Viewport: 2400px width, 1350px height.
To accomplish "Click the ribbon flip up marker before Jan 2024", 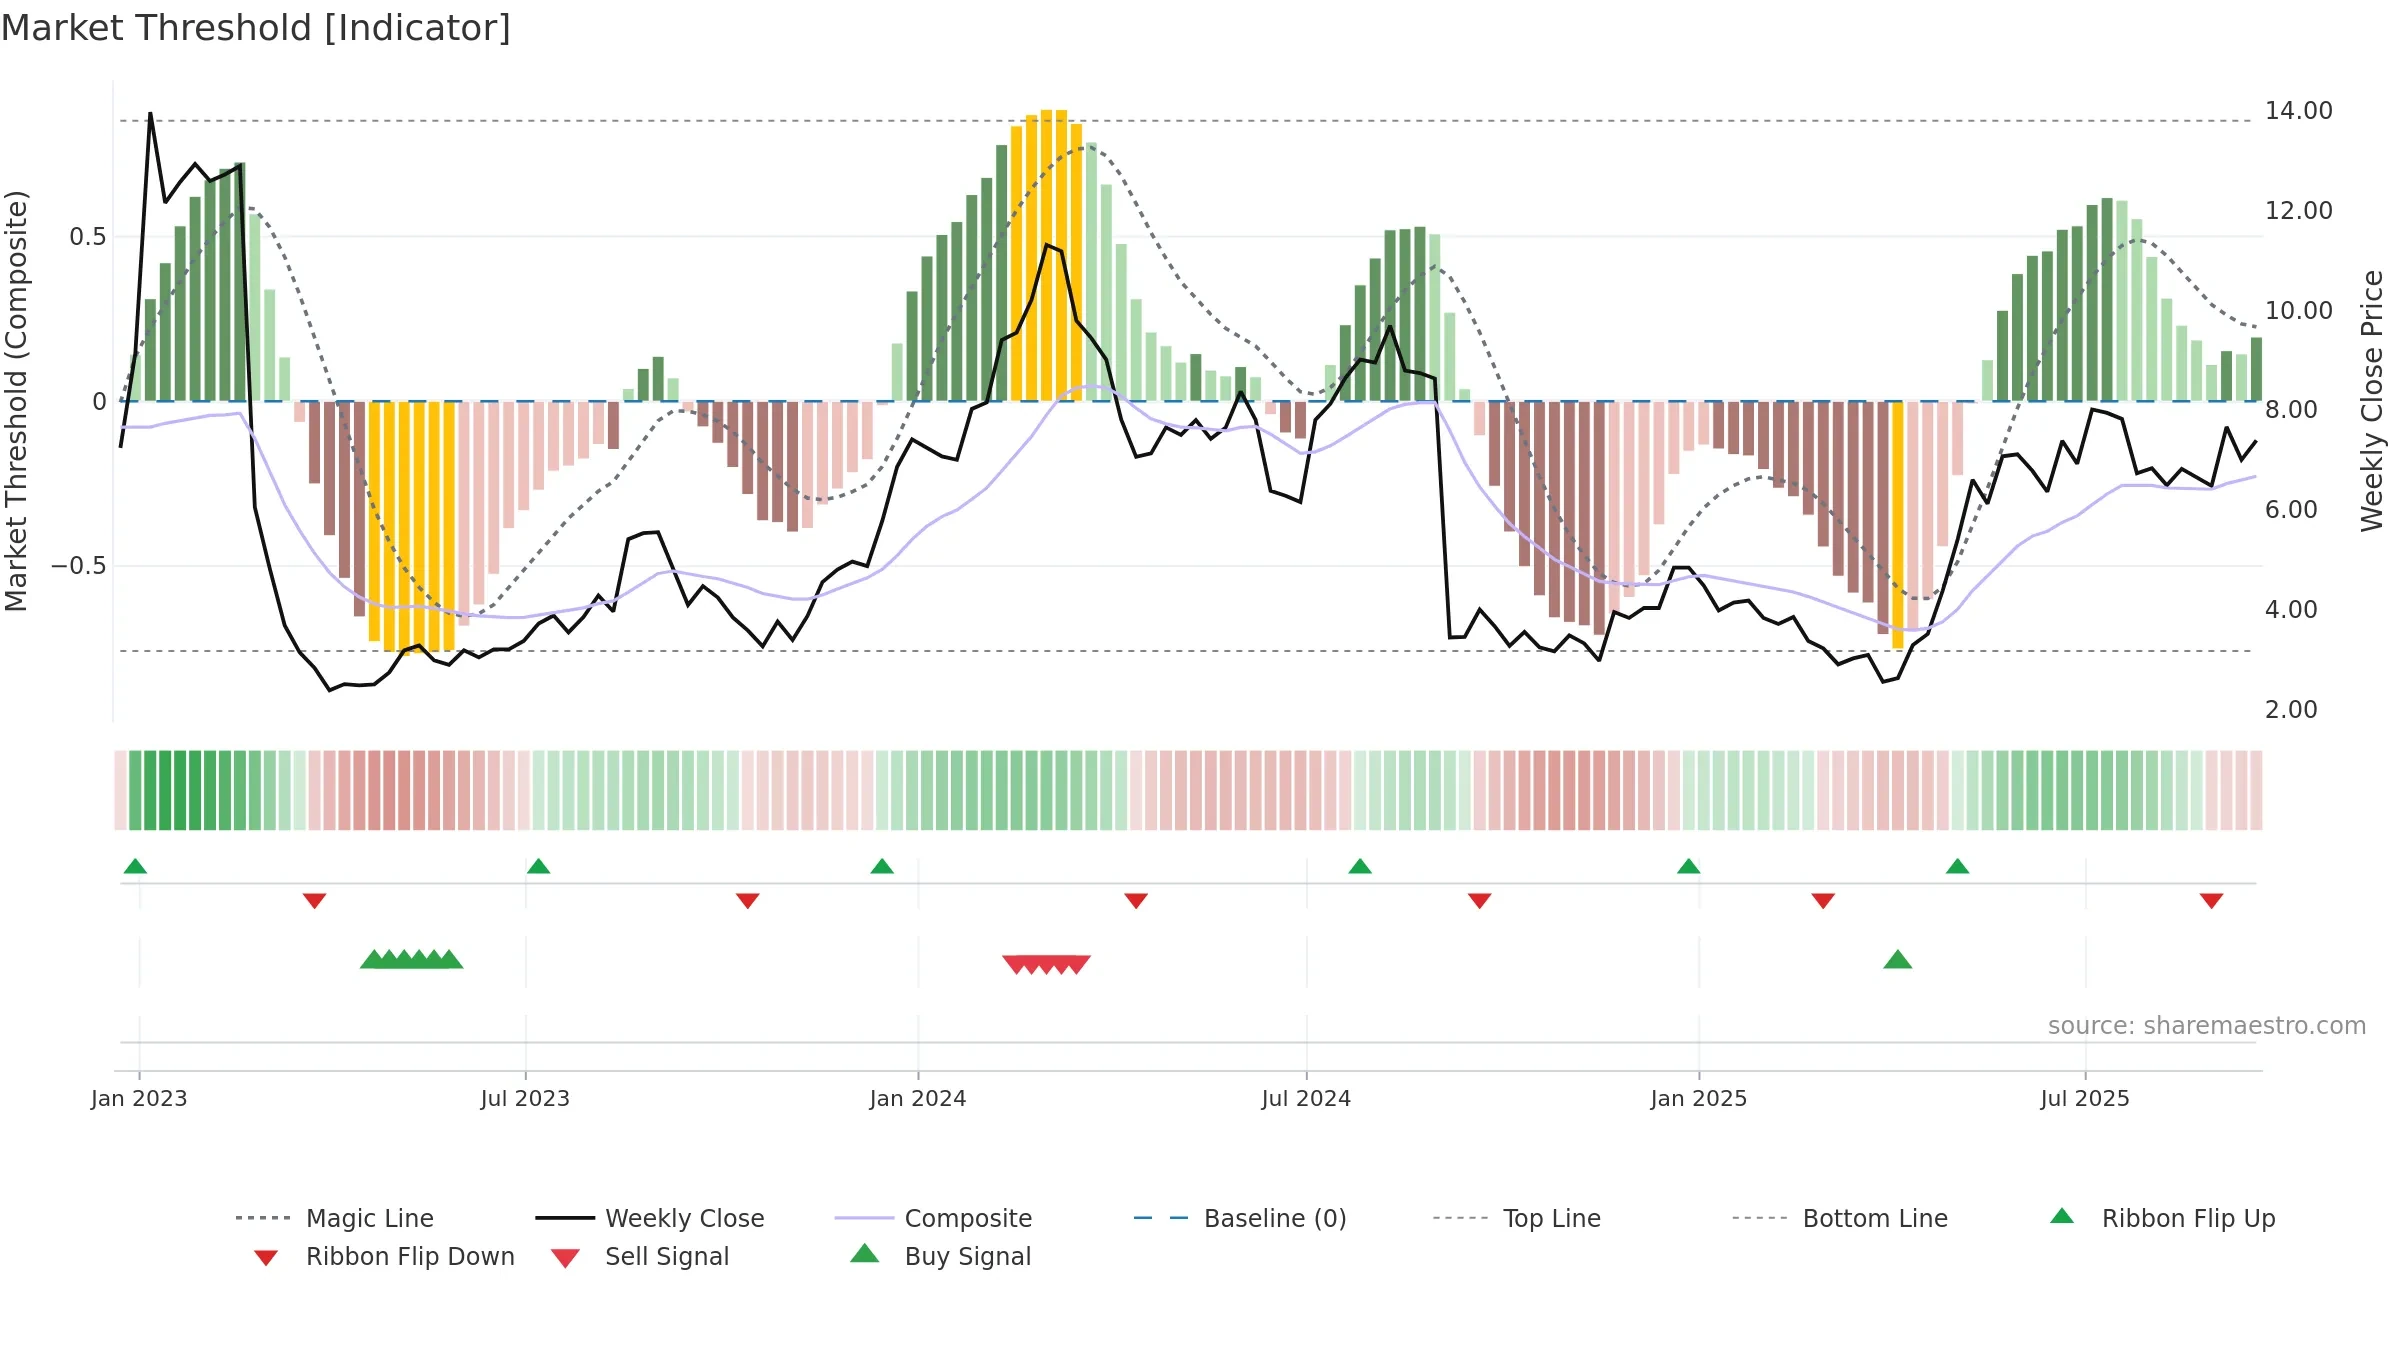I will pos(882,866).
